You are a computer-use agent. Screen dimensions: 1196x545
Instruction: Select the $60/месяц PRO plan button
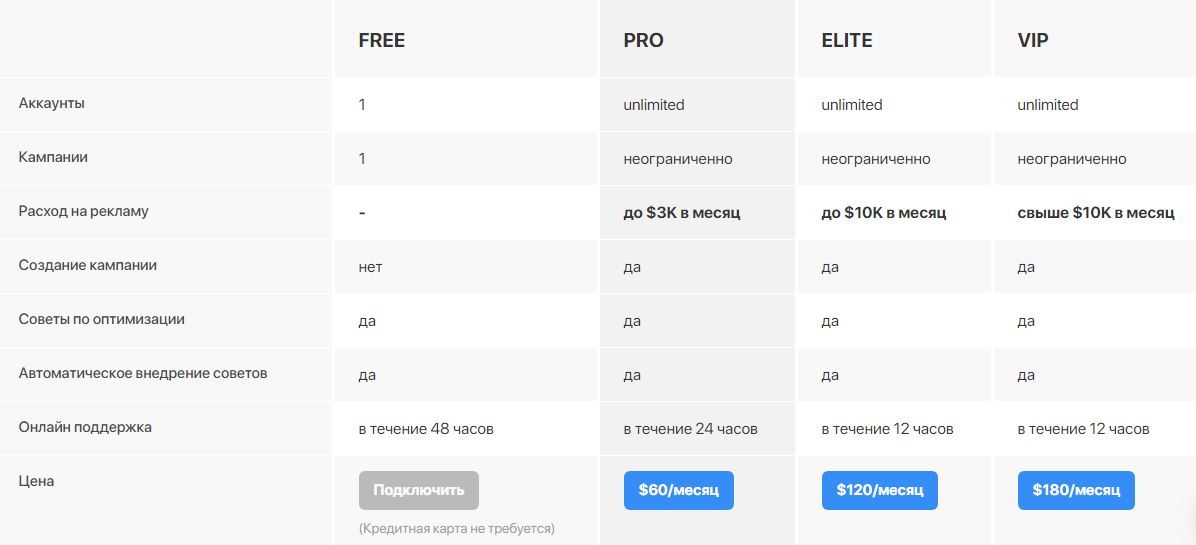tap(679, 490)
